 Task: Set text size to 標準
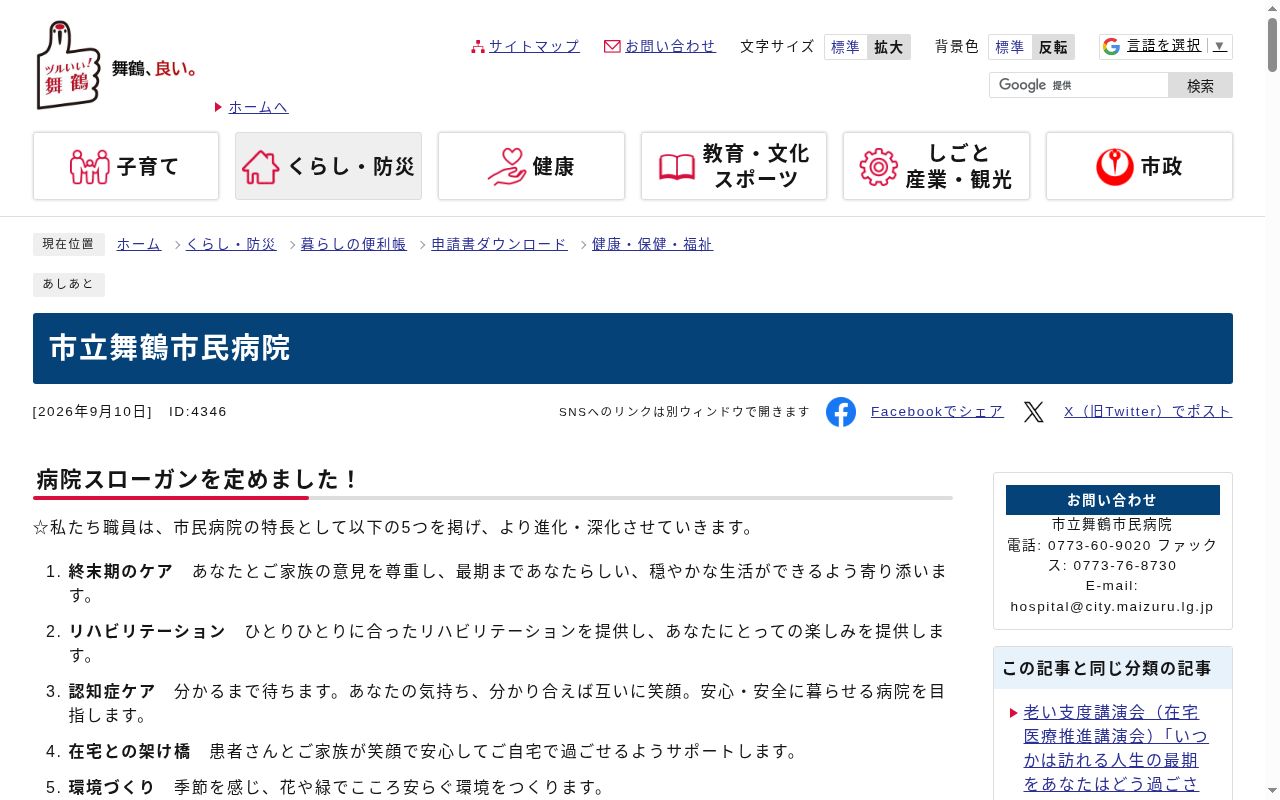pos(846,47)
